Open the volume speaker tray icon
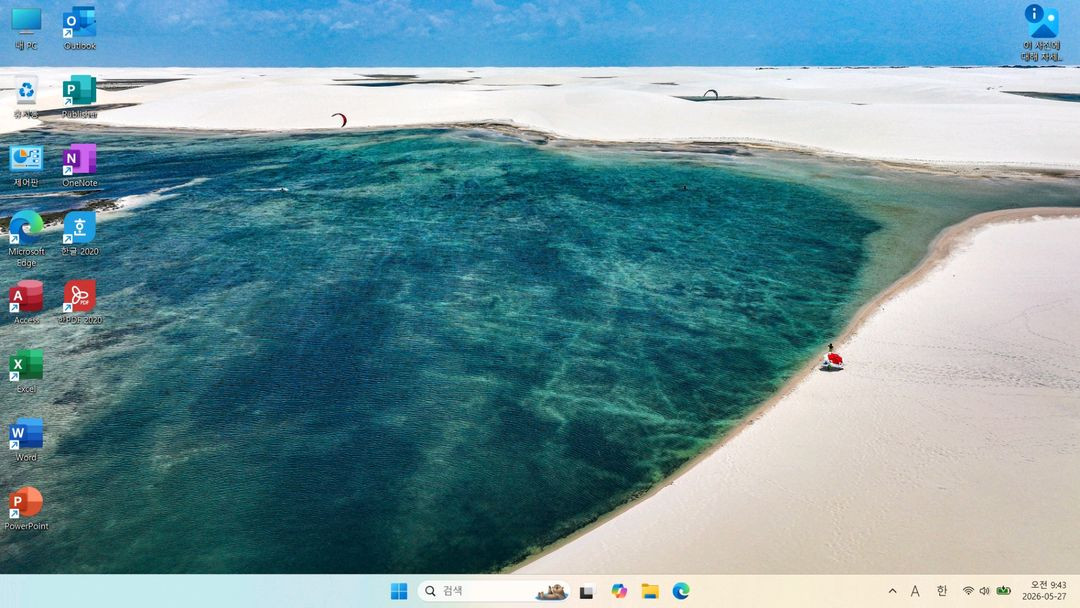 pos(985,591)
